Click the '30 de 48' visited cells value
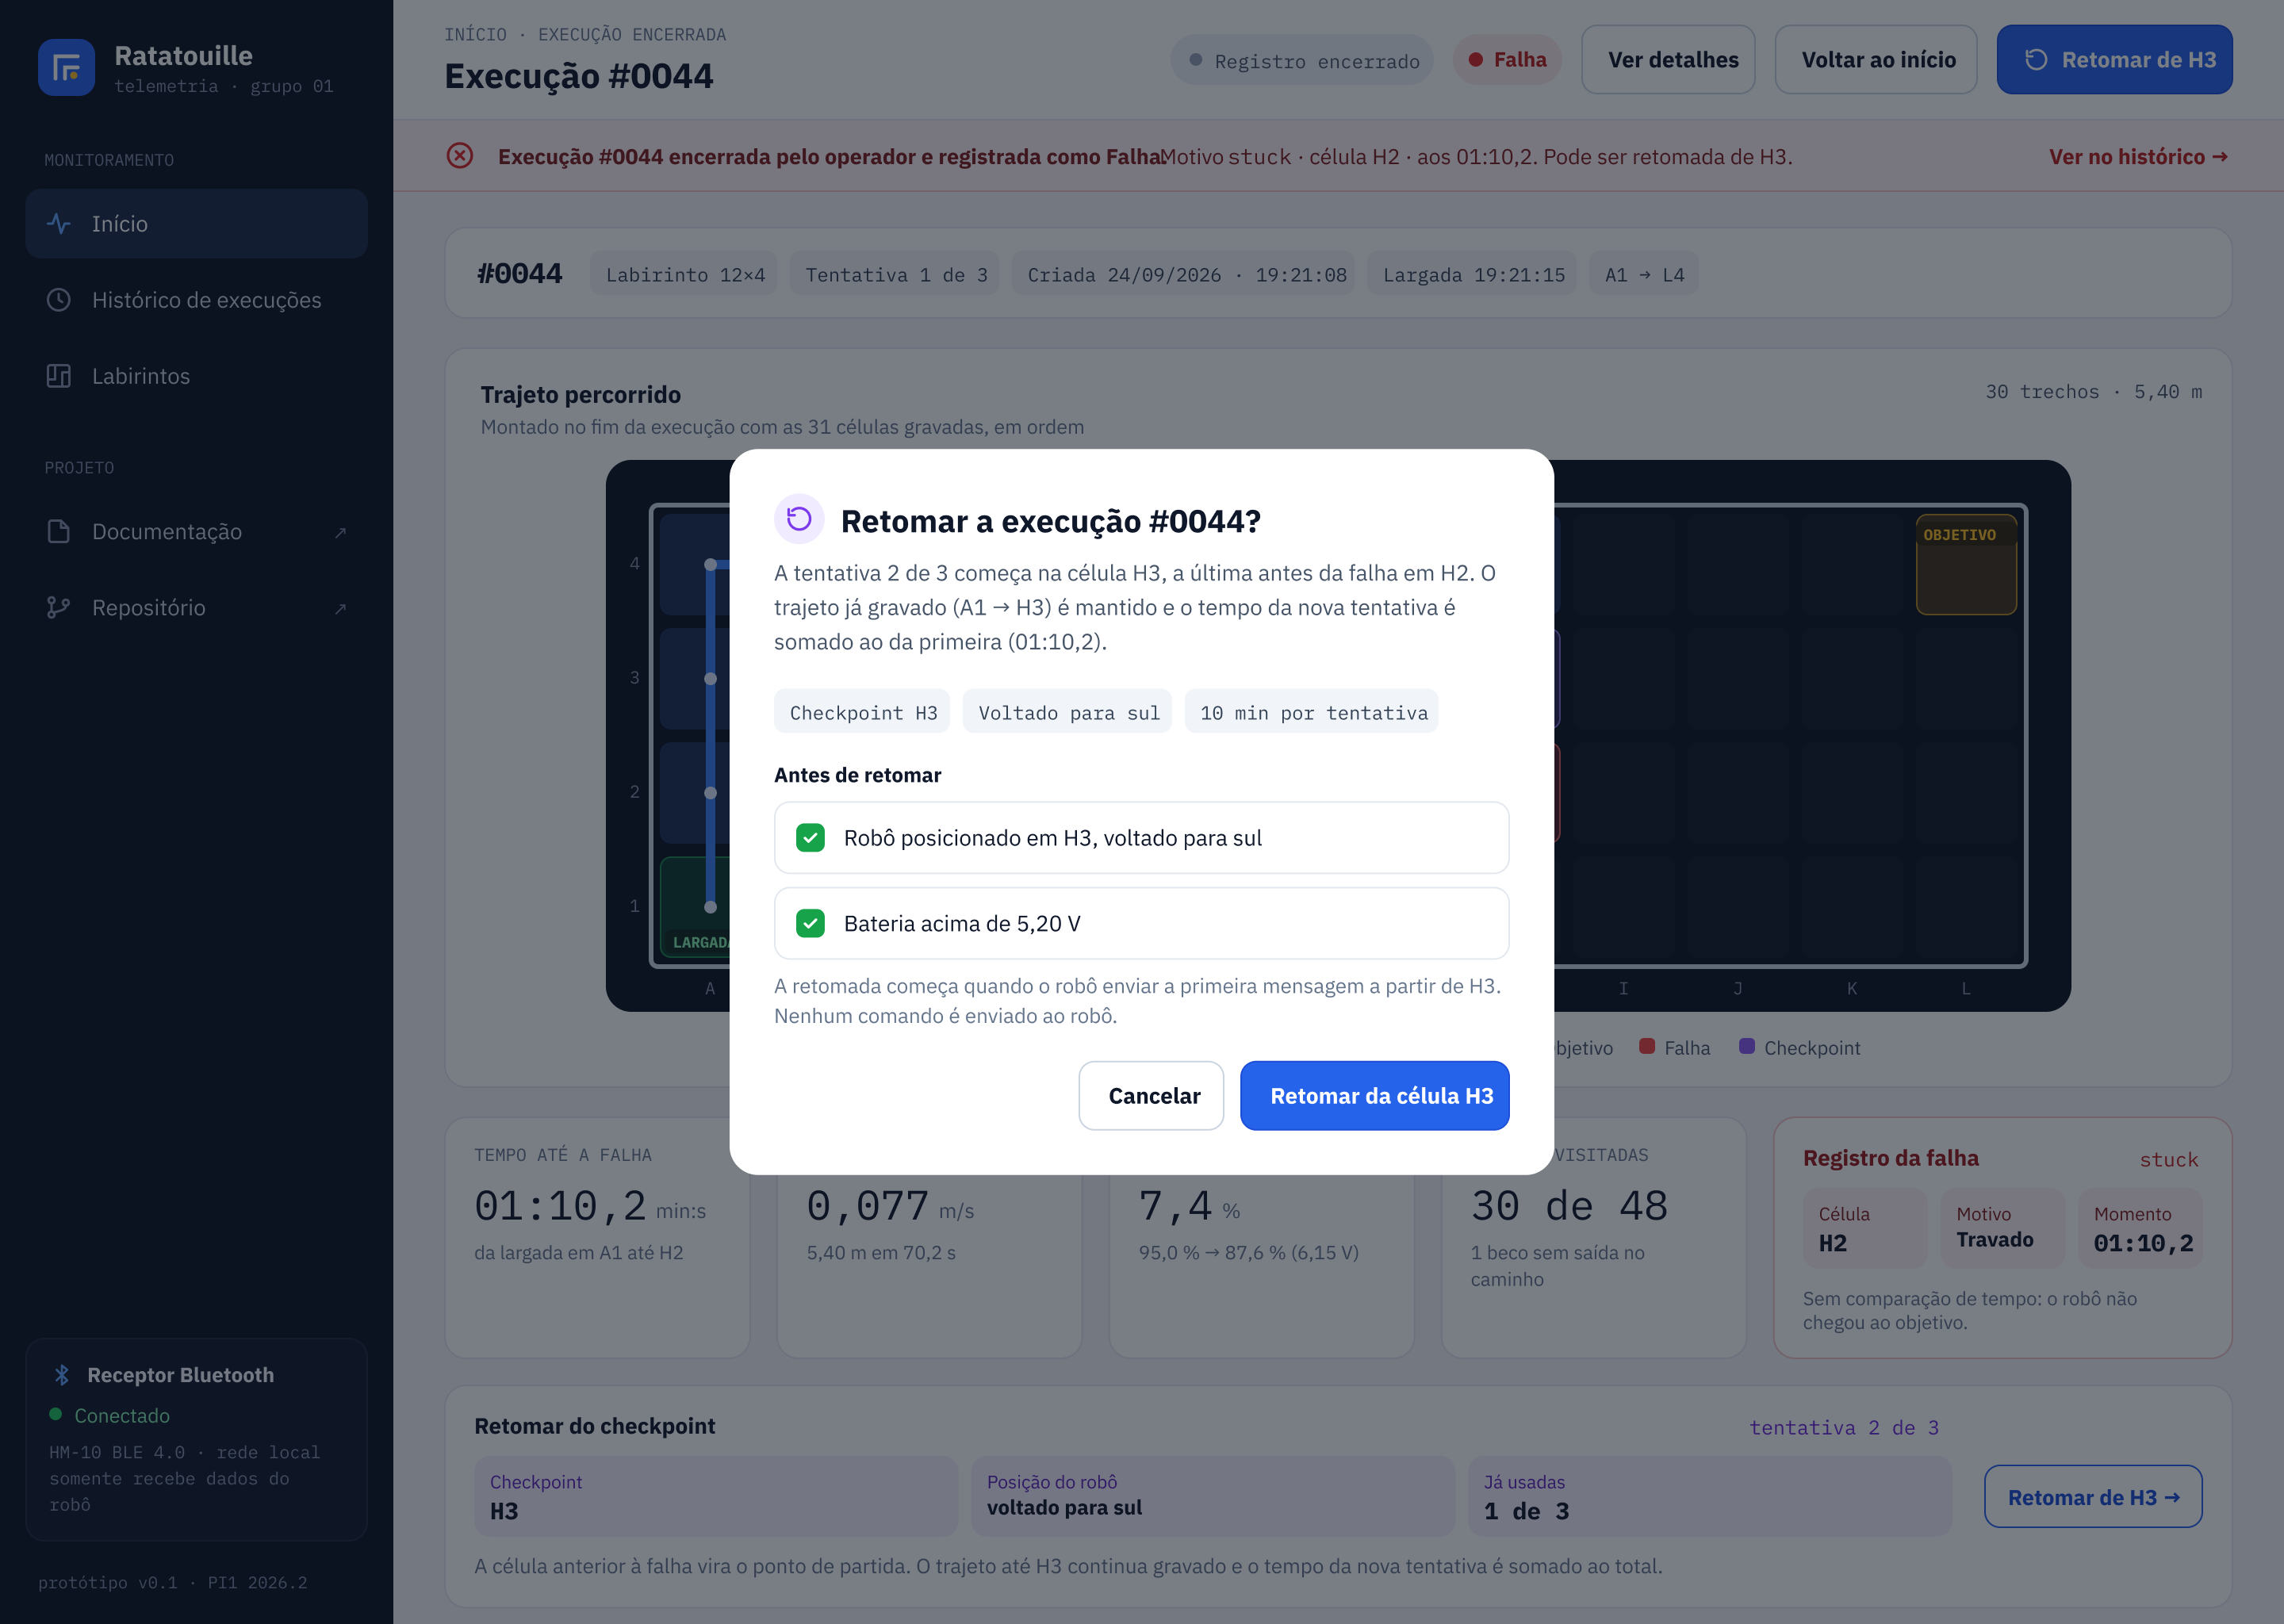This screenshot has height=1624, width=2284. [1569, 1207]
